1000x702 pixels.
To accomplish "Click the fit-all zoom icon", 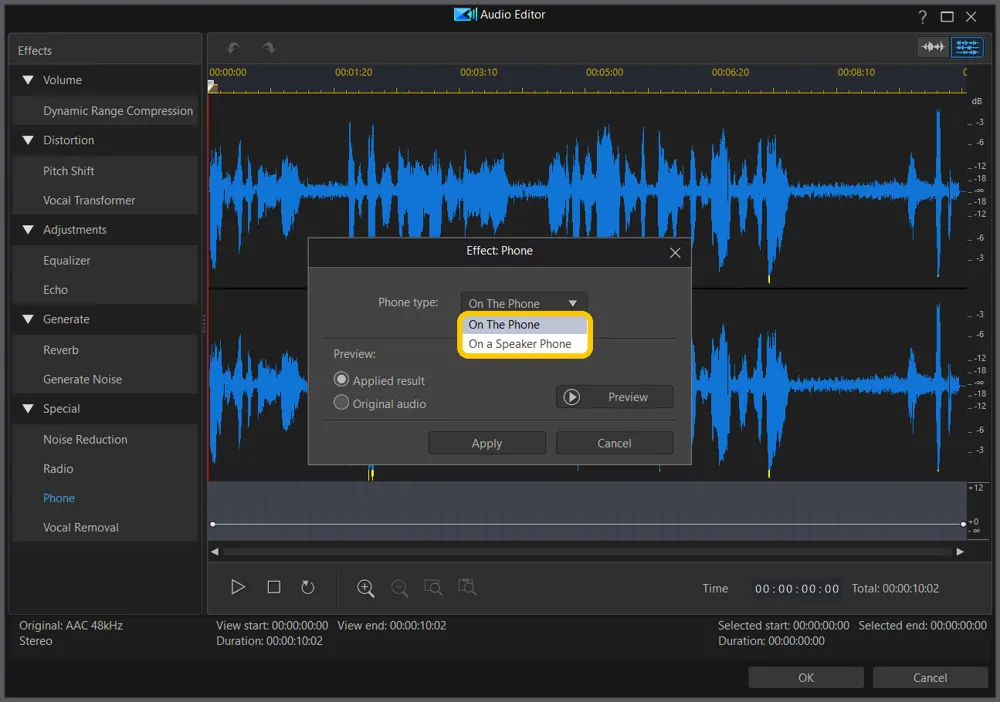I will coord(467,587).
